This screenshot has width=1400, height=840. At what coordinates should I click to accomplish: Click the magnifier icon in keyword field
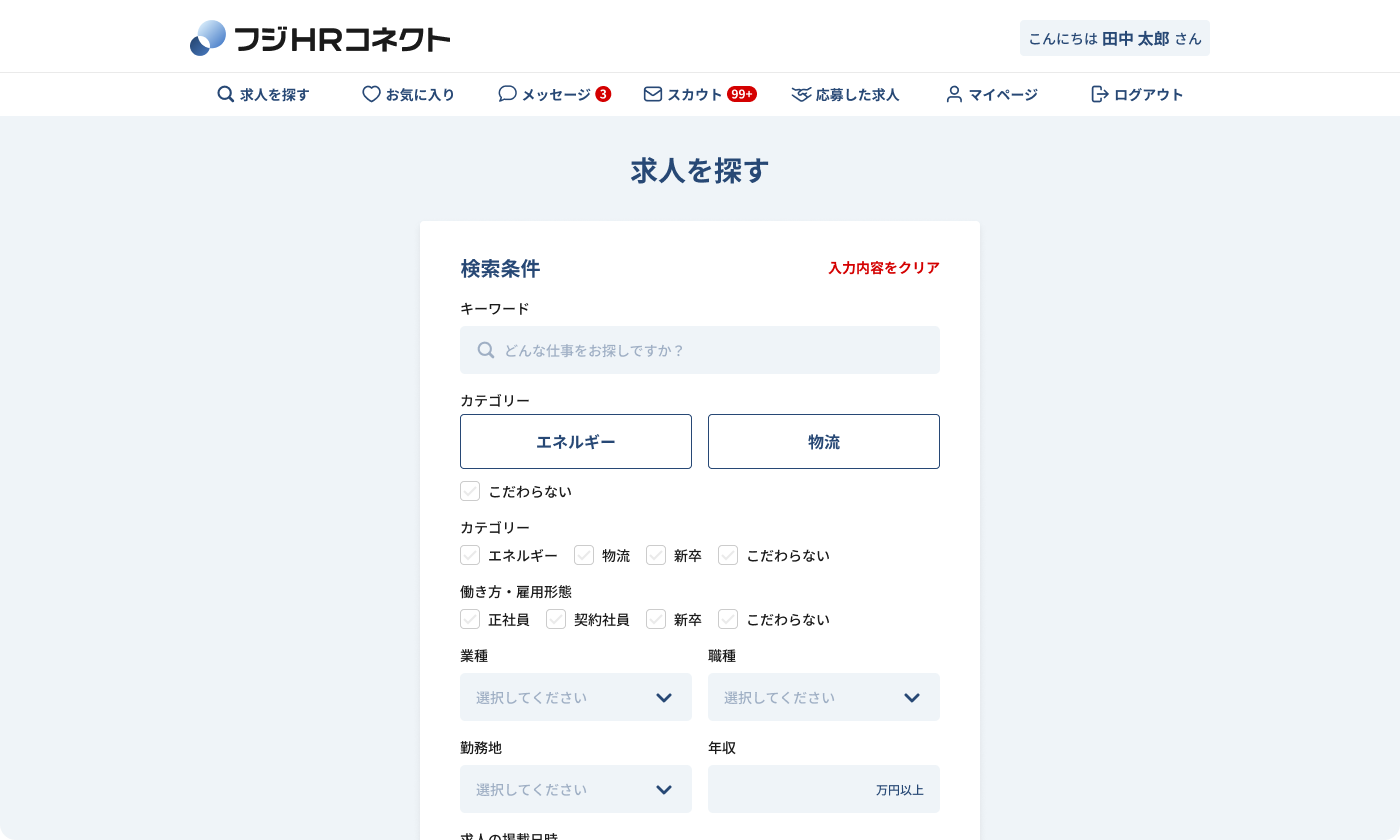tap(486, 350)
